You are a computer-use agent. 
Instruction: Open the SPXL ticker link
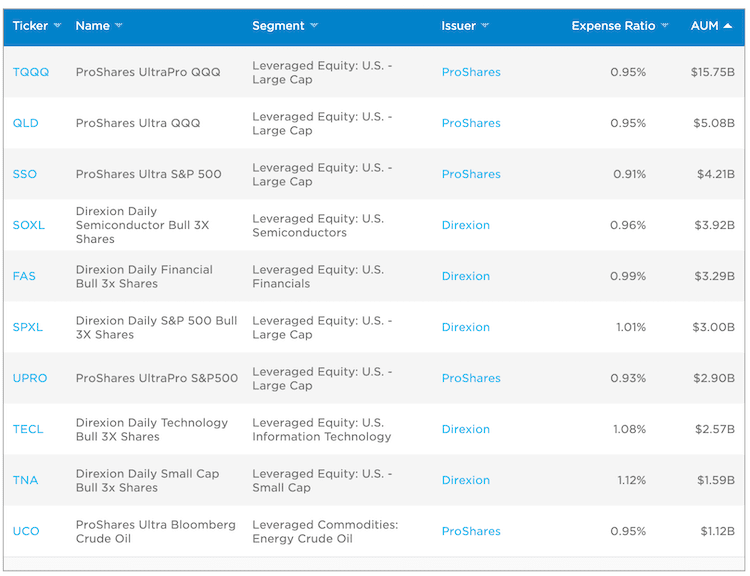pos(28,327)
